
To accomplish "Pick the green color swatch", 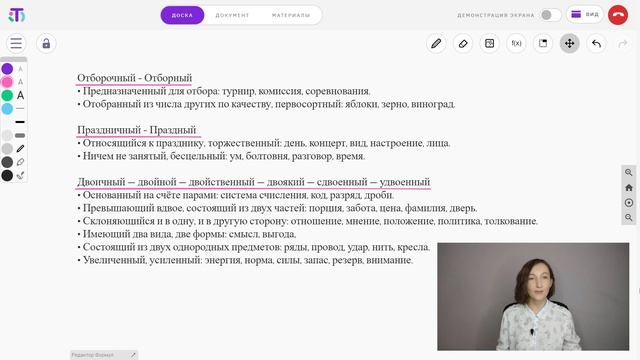I will coord(7,96).
